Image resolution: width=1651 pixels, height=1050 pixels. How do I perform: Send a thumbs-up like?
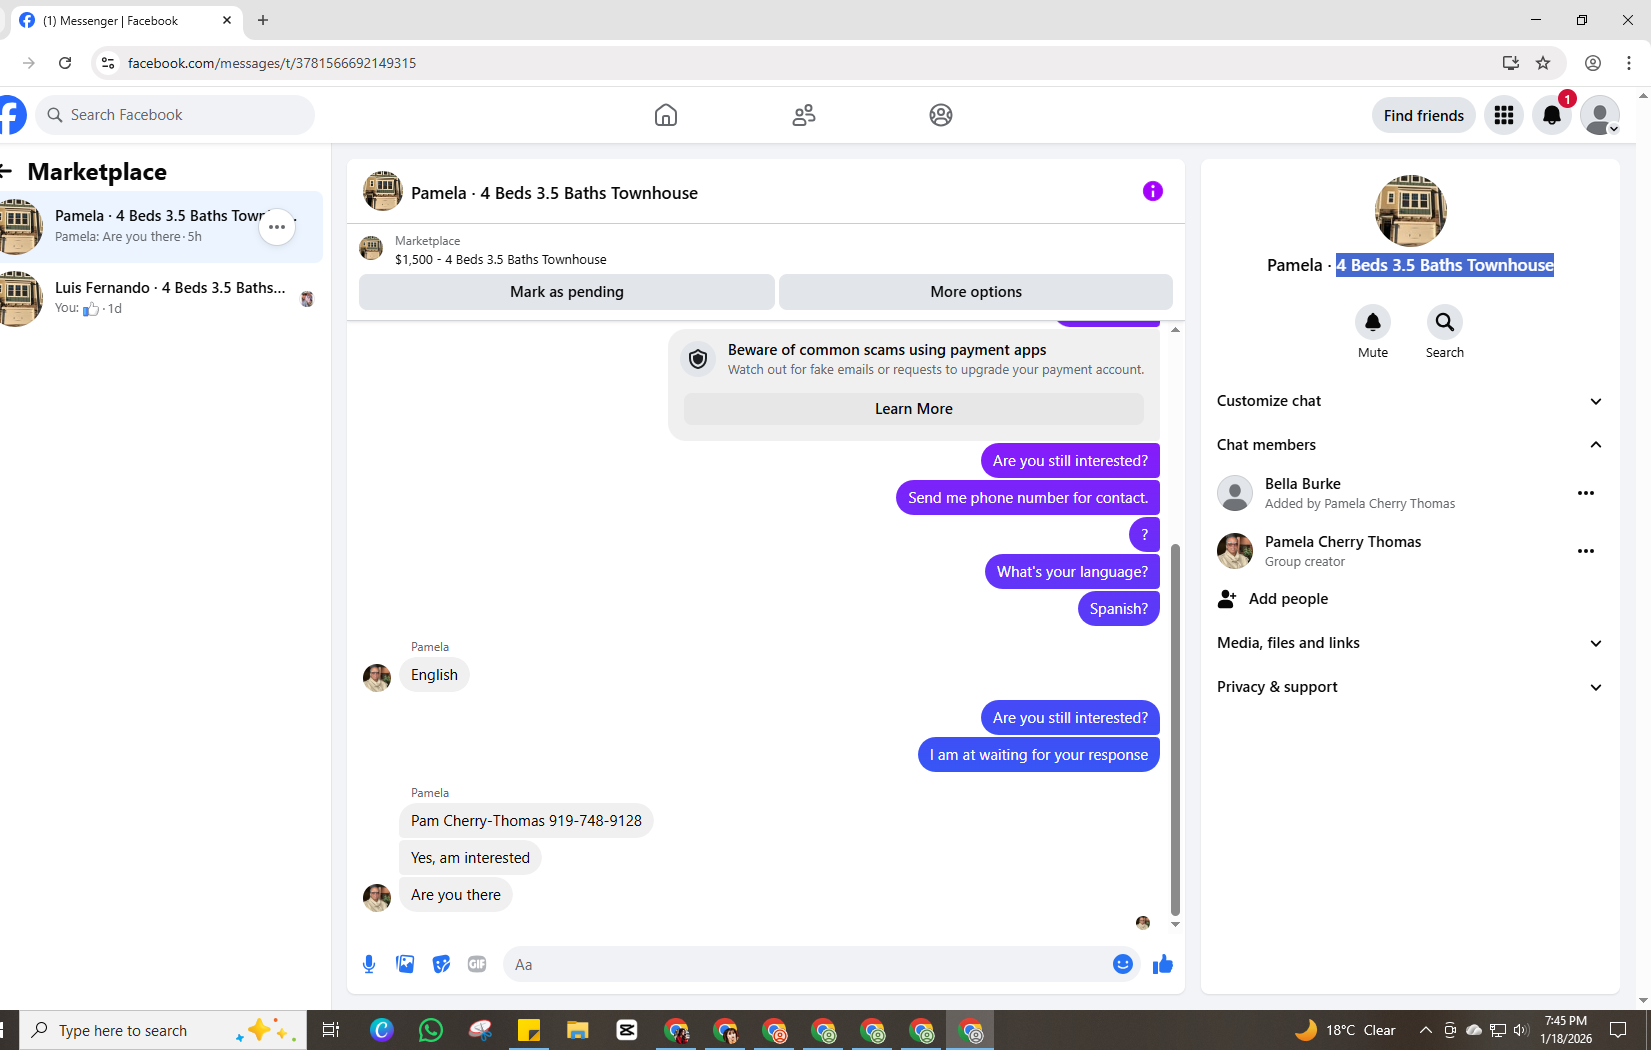pos(1162,964)
